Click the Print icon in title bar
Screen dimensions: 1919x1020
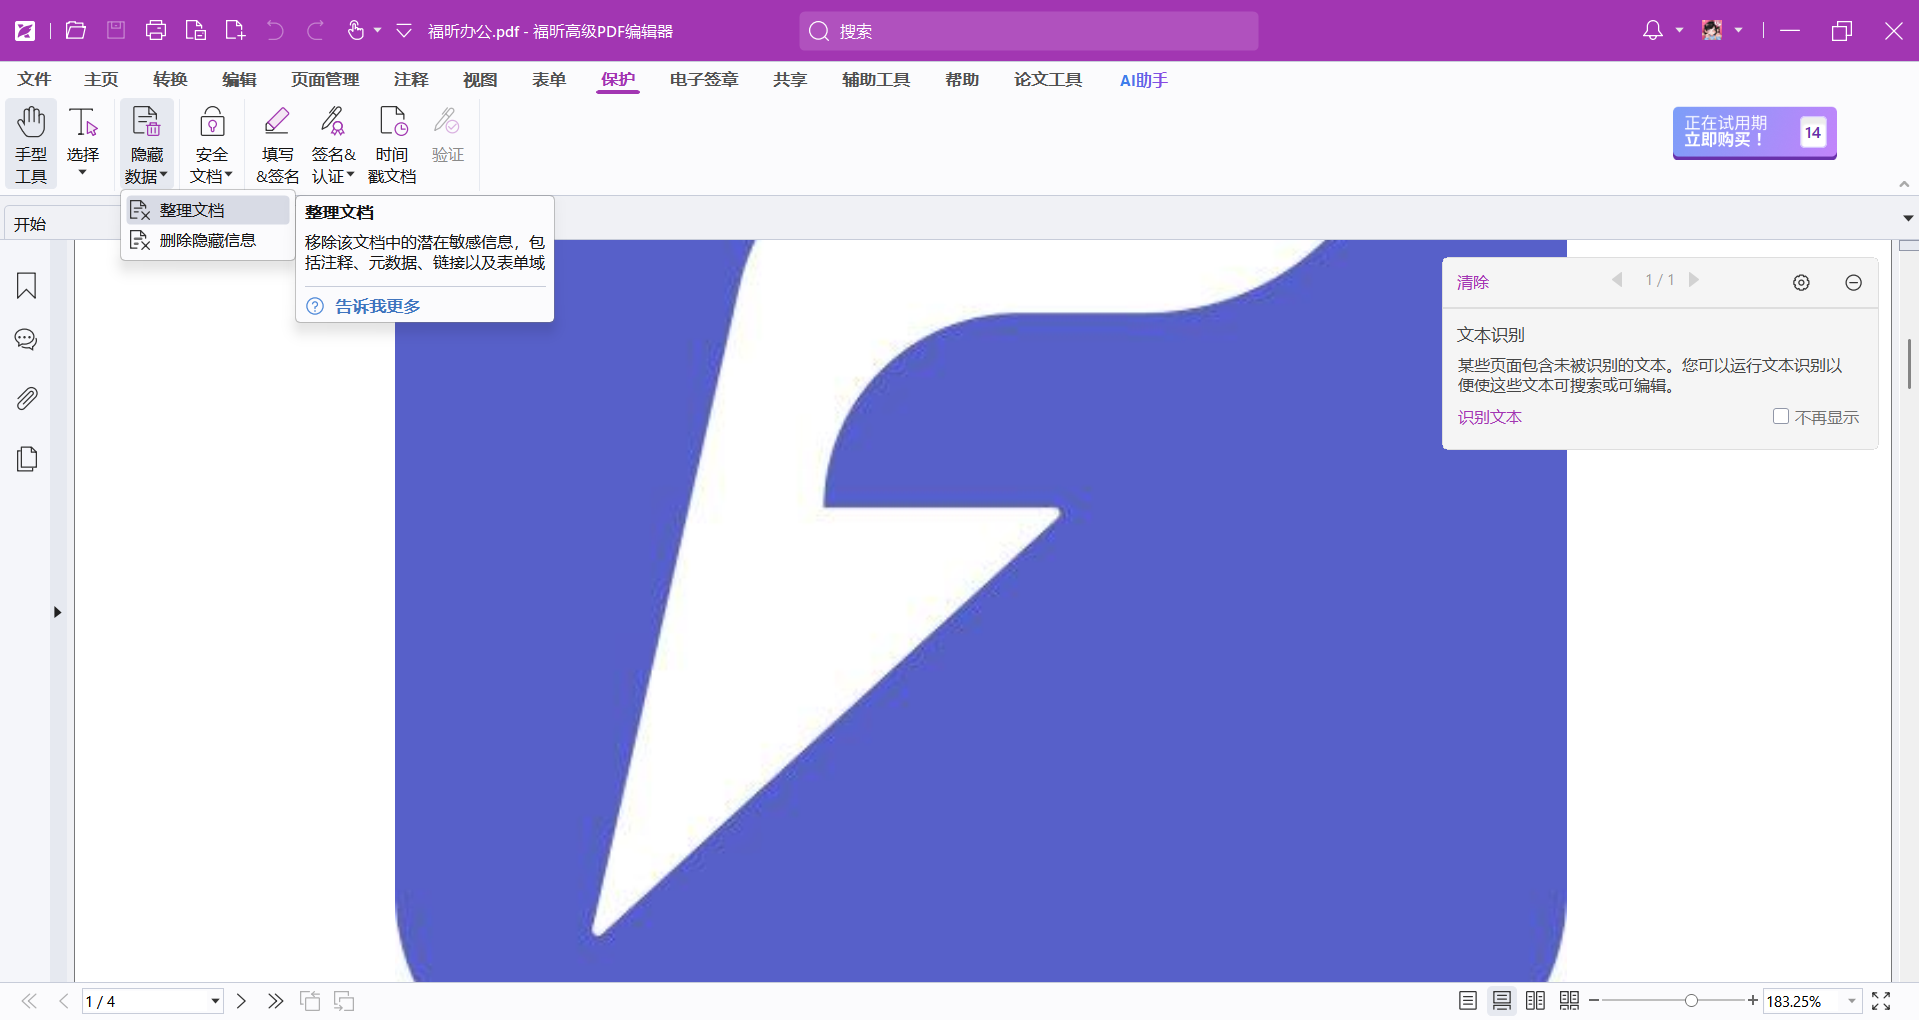tap(155, 31)
